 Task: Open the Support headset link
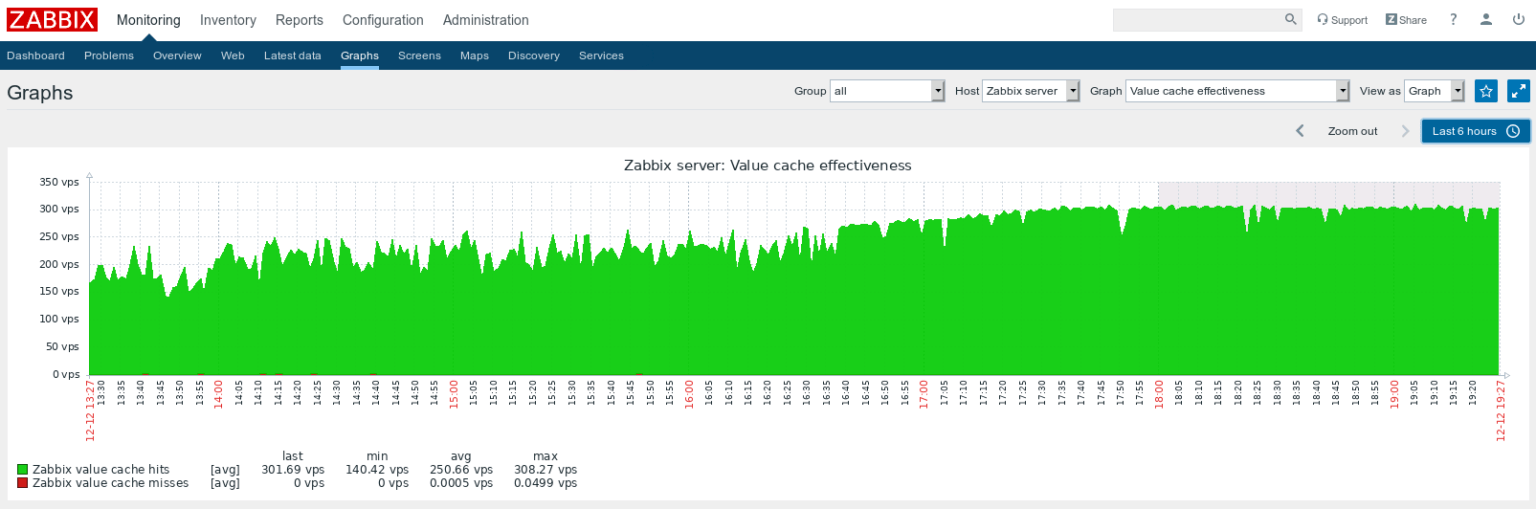coord(1342,20)
